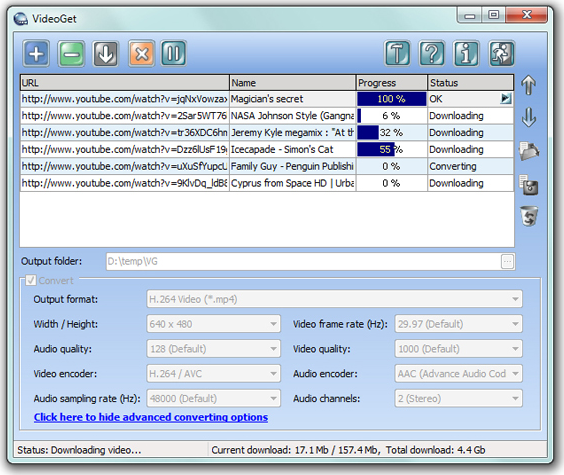Click the 6 % progress cell
Viewport: 564px width, 475px height.
pyautogui.click(x=392, y=116)
